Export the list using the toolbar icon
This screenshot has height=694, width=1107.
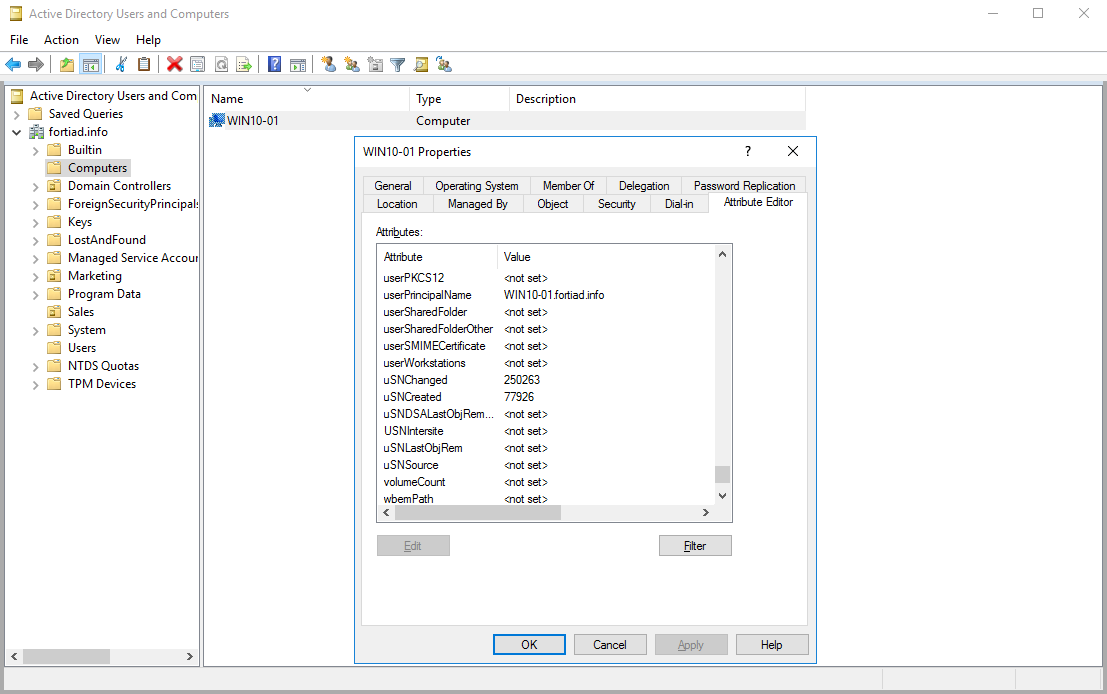tap(243, 64)
